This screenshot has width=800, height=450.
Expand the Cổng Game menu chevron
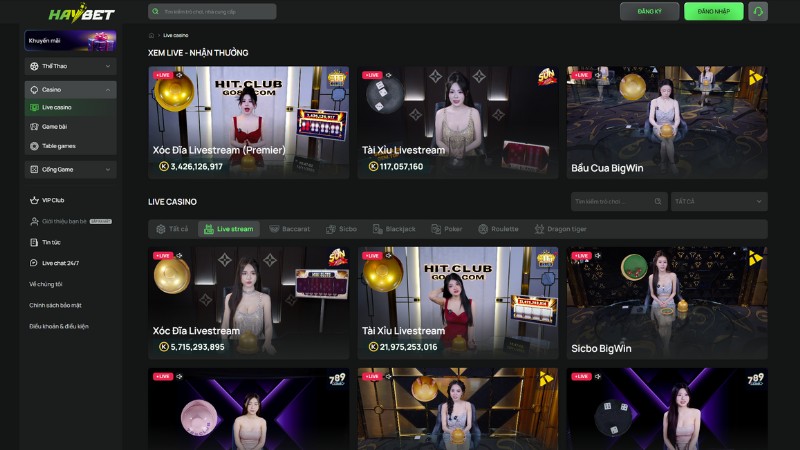tap(108, 169)
